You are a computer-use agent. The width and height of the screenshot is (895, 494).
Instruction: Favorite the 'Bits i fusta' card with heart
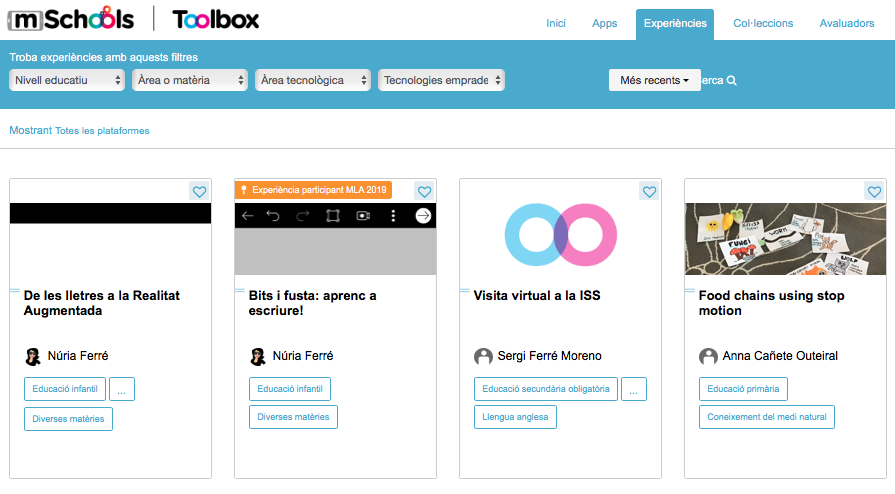[x=424, y=192]
